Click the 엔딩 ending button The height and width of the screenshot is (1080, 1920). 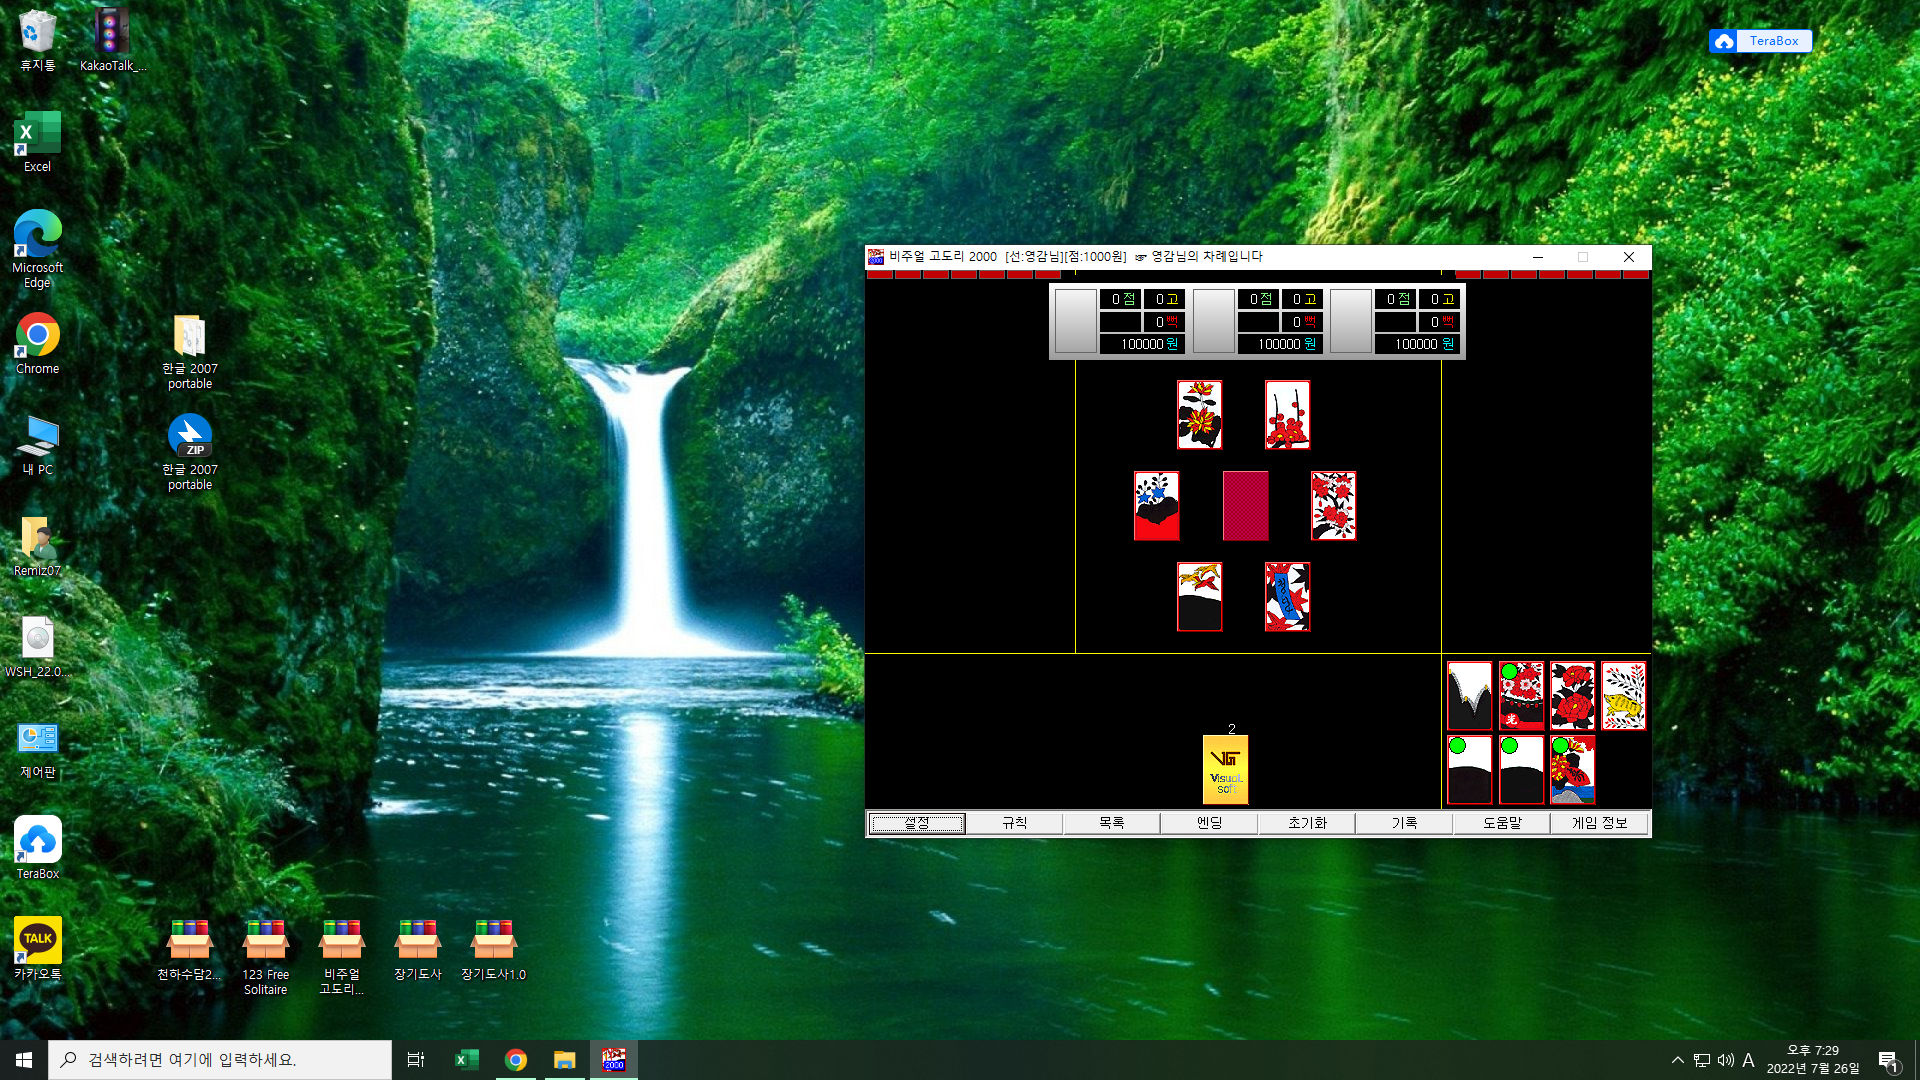coord(1209,823)
